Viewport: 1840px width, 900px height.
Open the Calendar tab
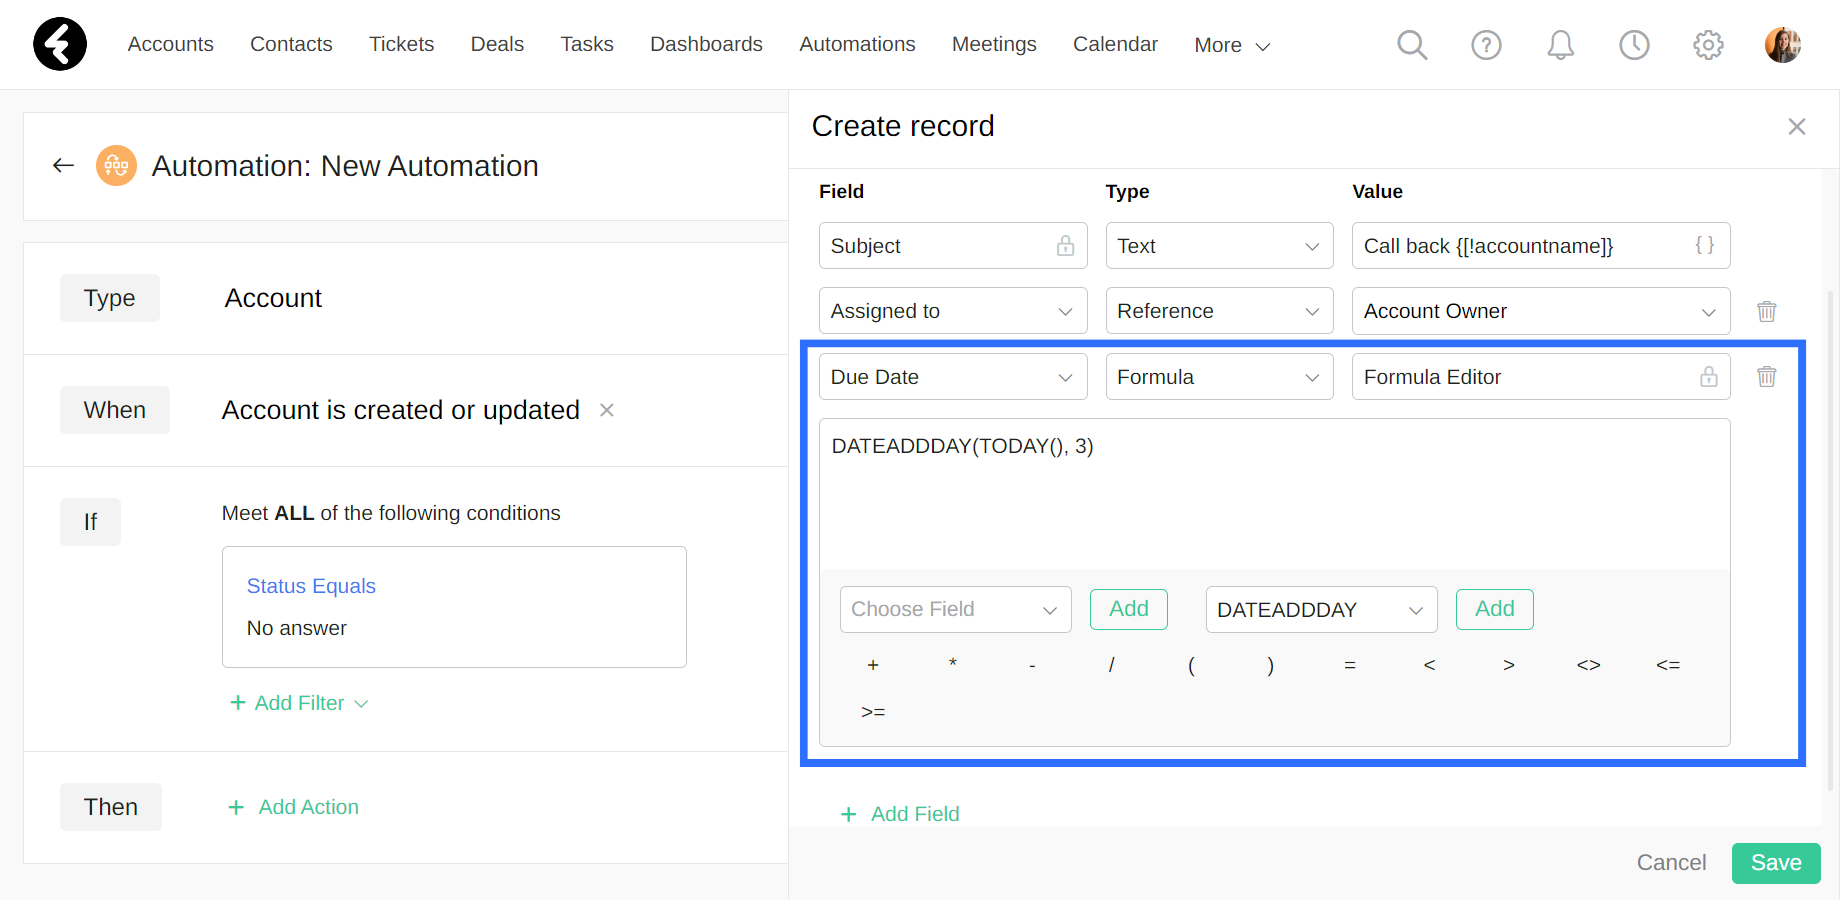pyautogui.click(x=1115, y=44)
